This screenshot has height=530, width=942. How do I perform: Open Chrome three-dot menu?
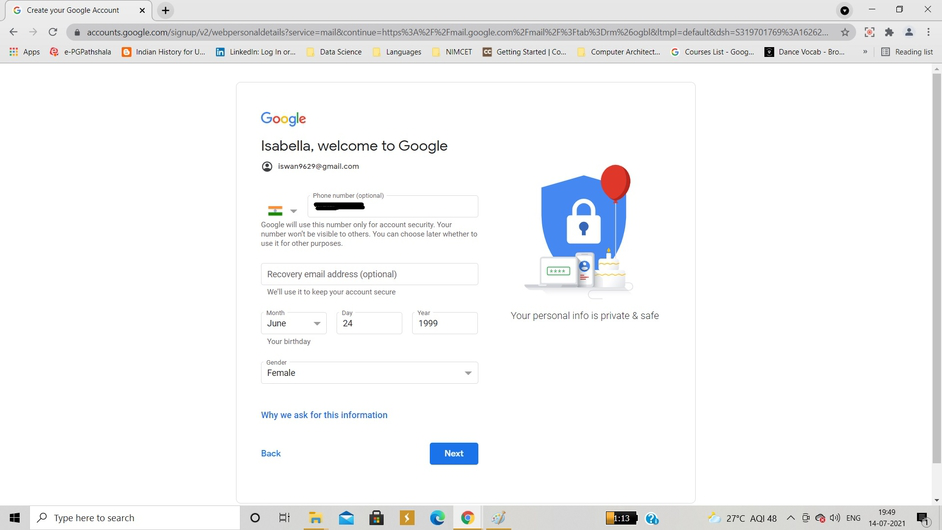tap(928, 32)
